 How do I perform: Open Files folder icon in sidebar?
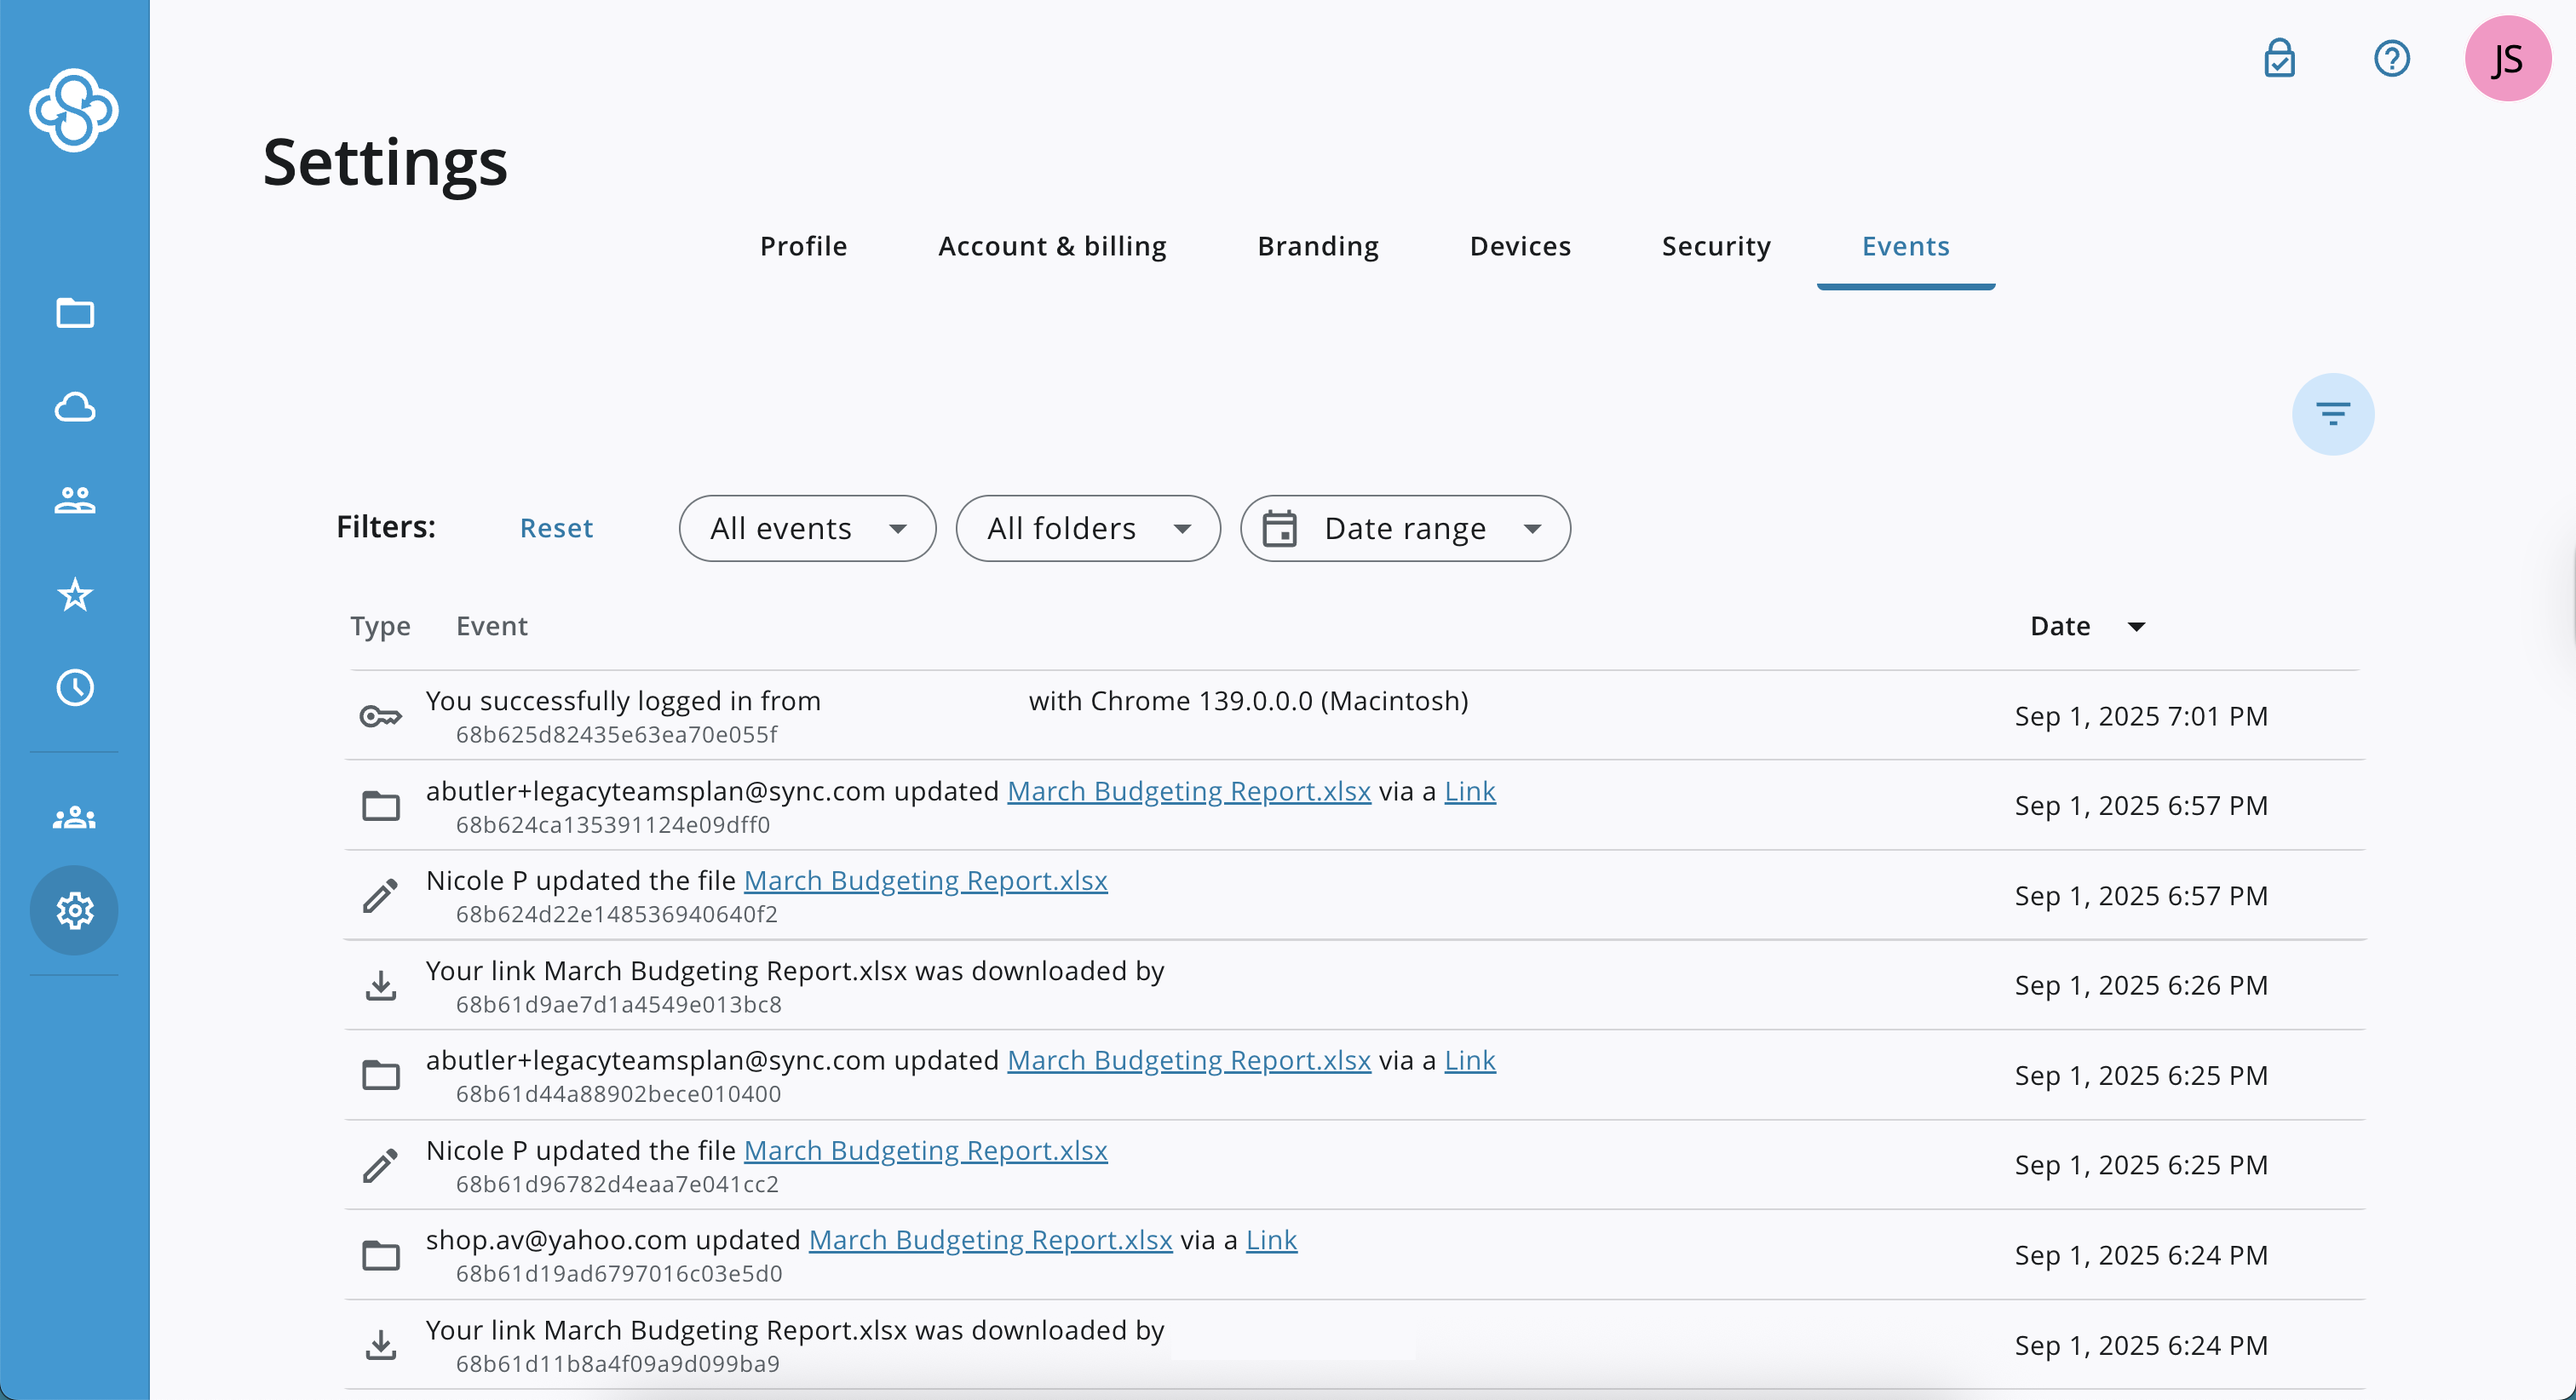click(75, 313)
